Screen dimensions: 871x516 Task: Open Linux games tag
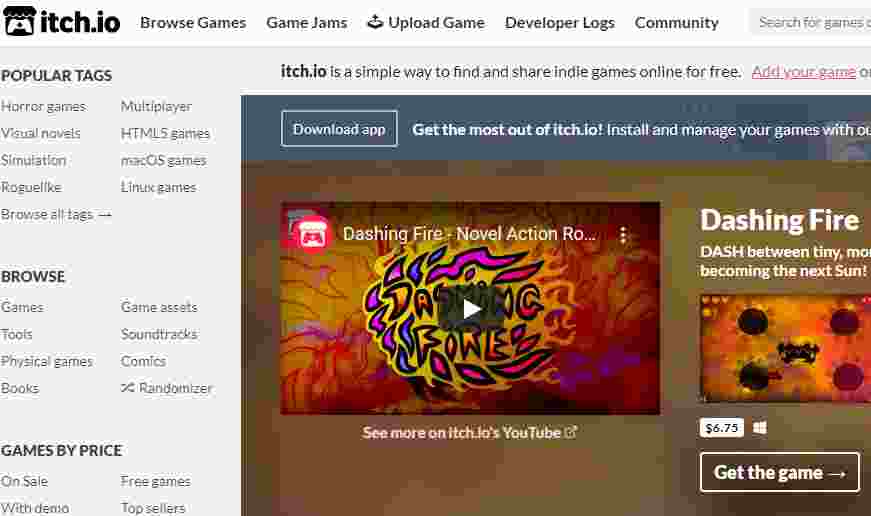coord(158,187)
